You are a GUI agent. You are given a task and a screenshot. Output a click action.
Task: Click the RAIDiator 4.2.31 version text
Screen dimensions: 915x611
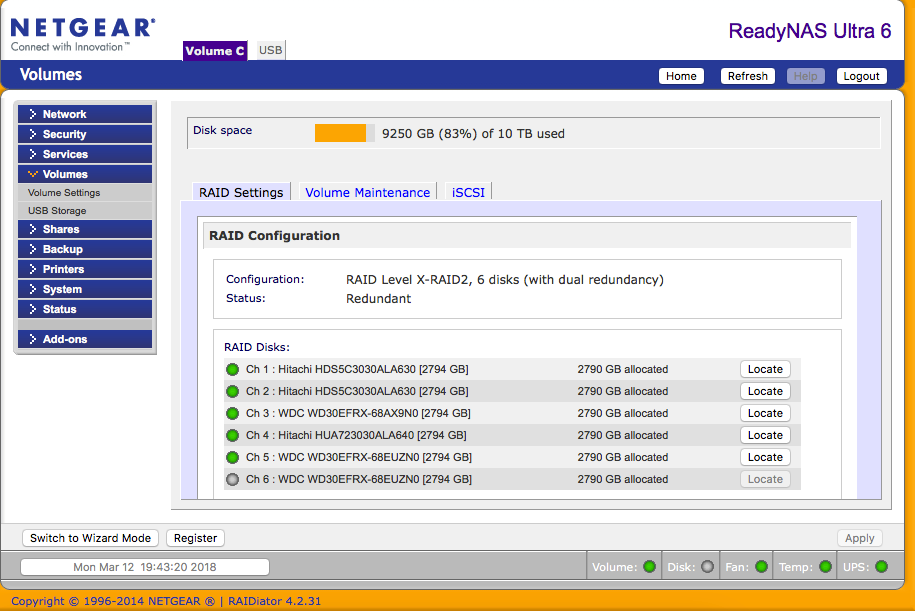[274, 601]
